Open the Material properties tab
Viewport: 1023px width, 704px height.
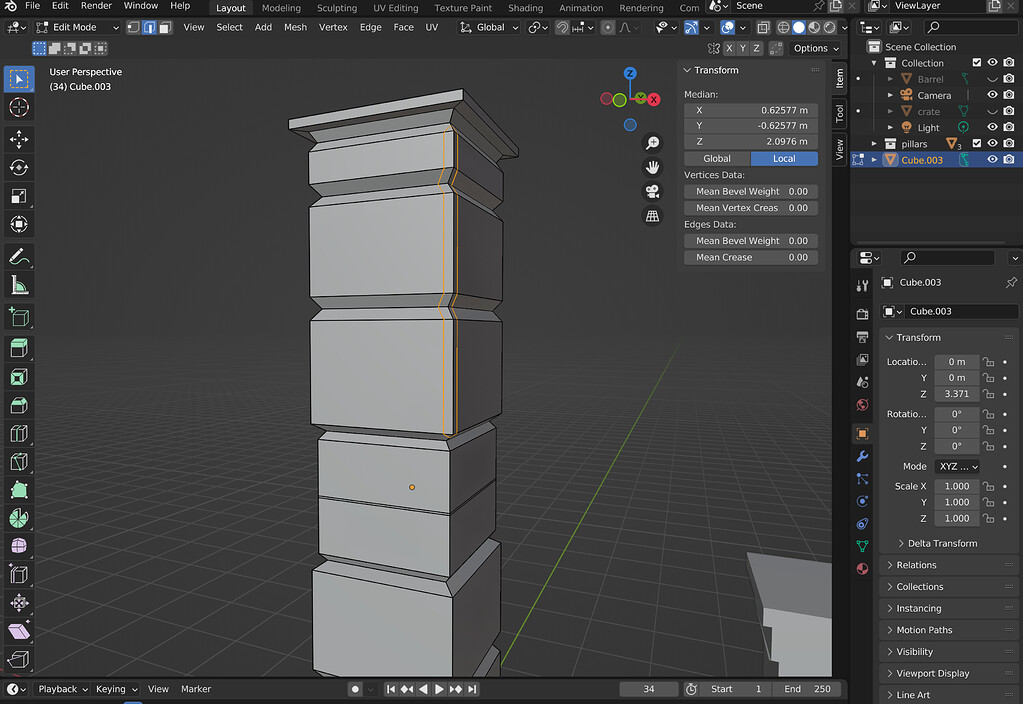click(862, 568)
